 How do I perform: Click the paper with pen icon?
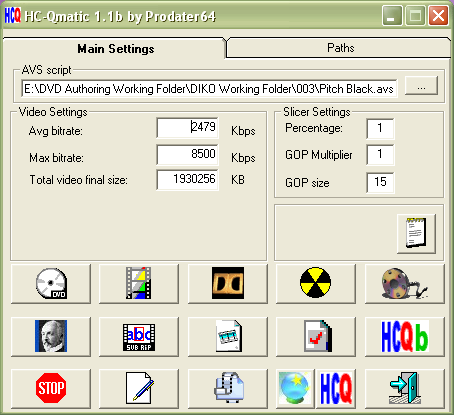(139, 389)
